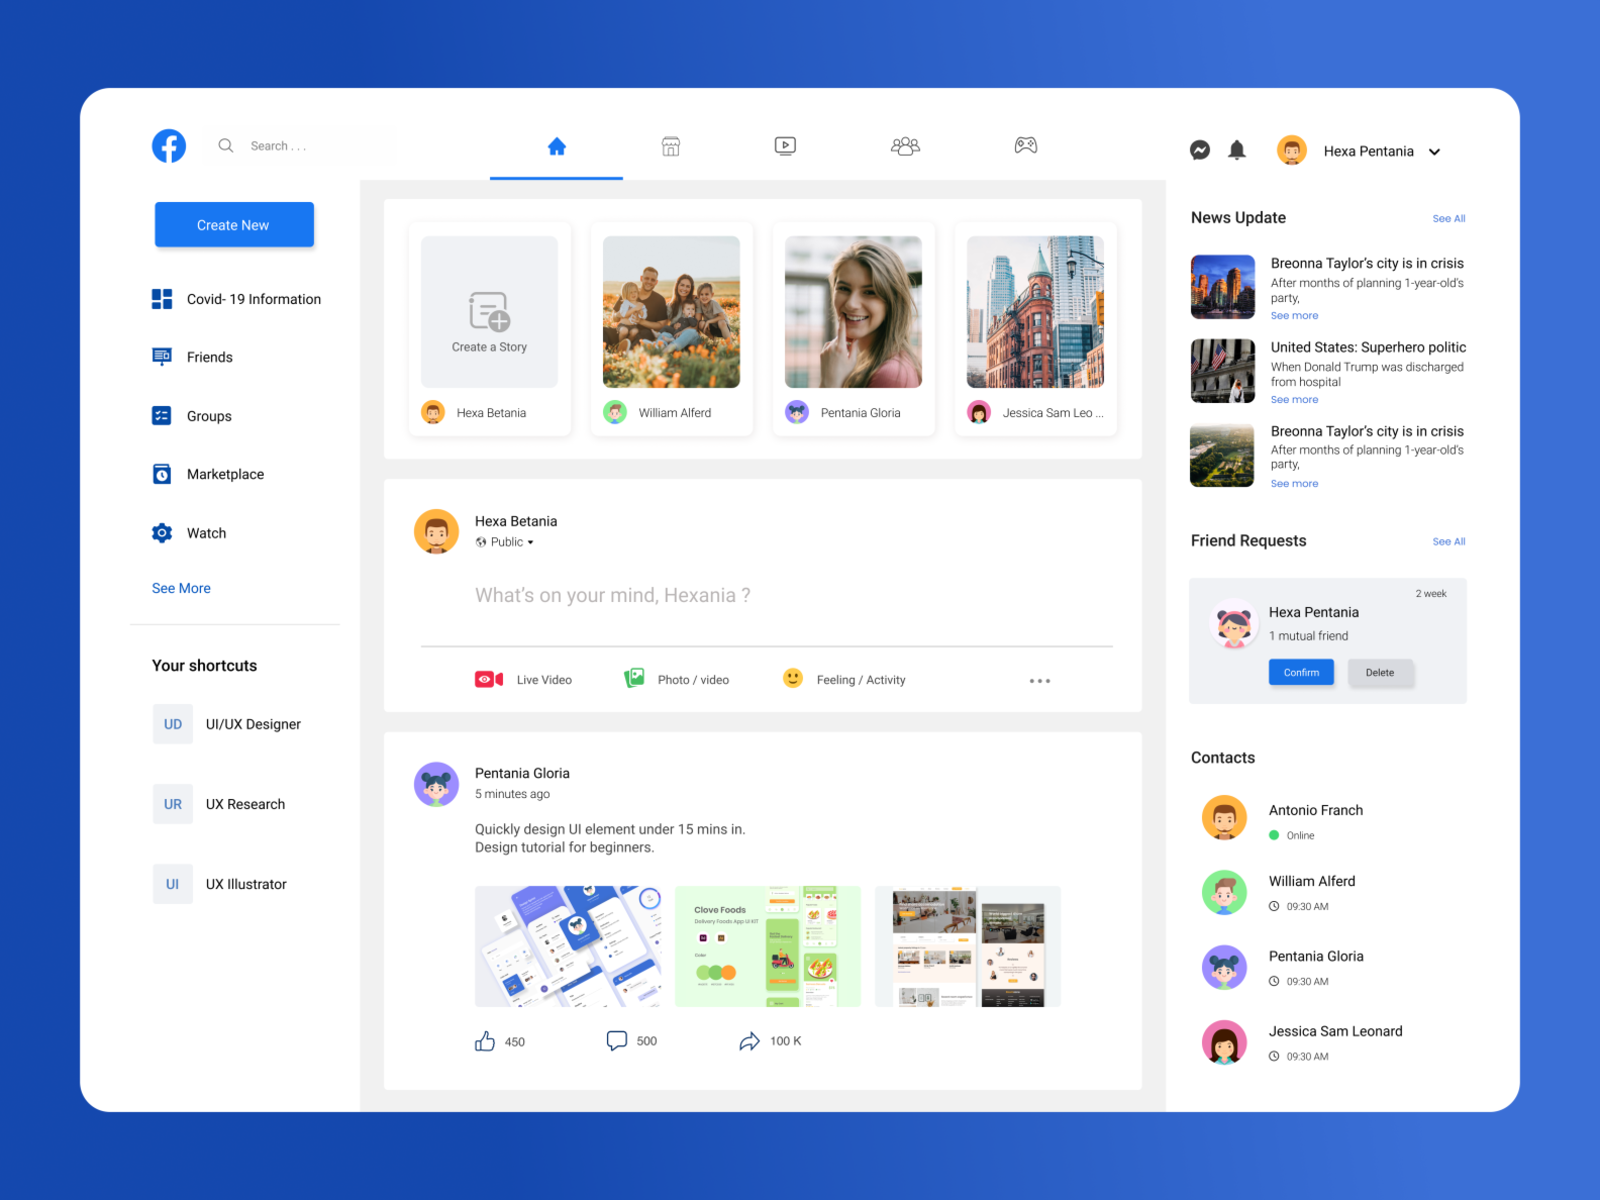Open Covid-19 Information in the sidebar
1600x1200 pixels.
pos(253,298)
